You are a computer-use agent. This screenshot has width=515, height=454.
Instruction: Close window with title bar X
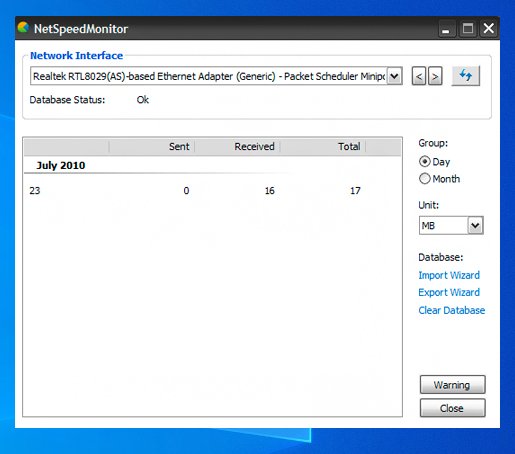489,29
